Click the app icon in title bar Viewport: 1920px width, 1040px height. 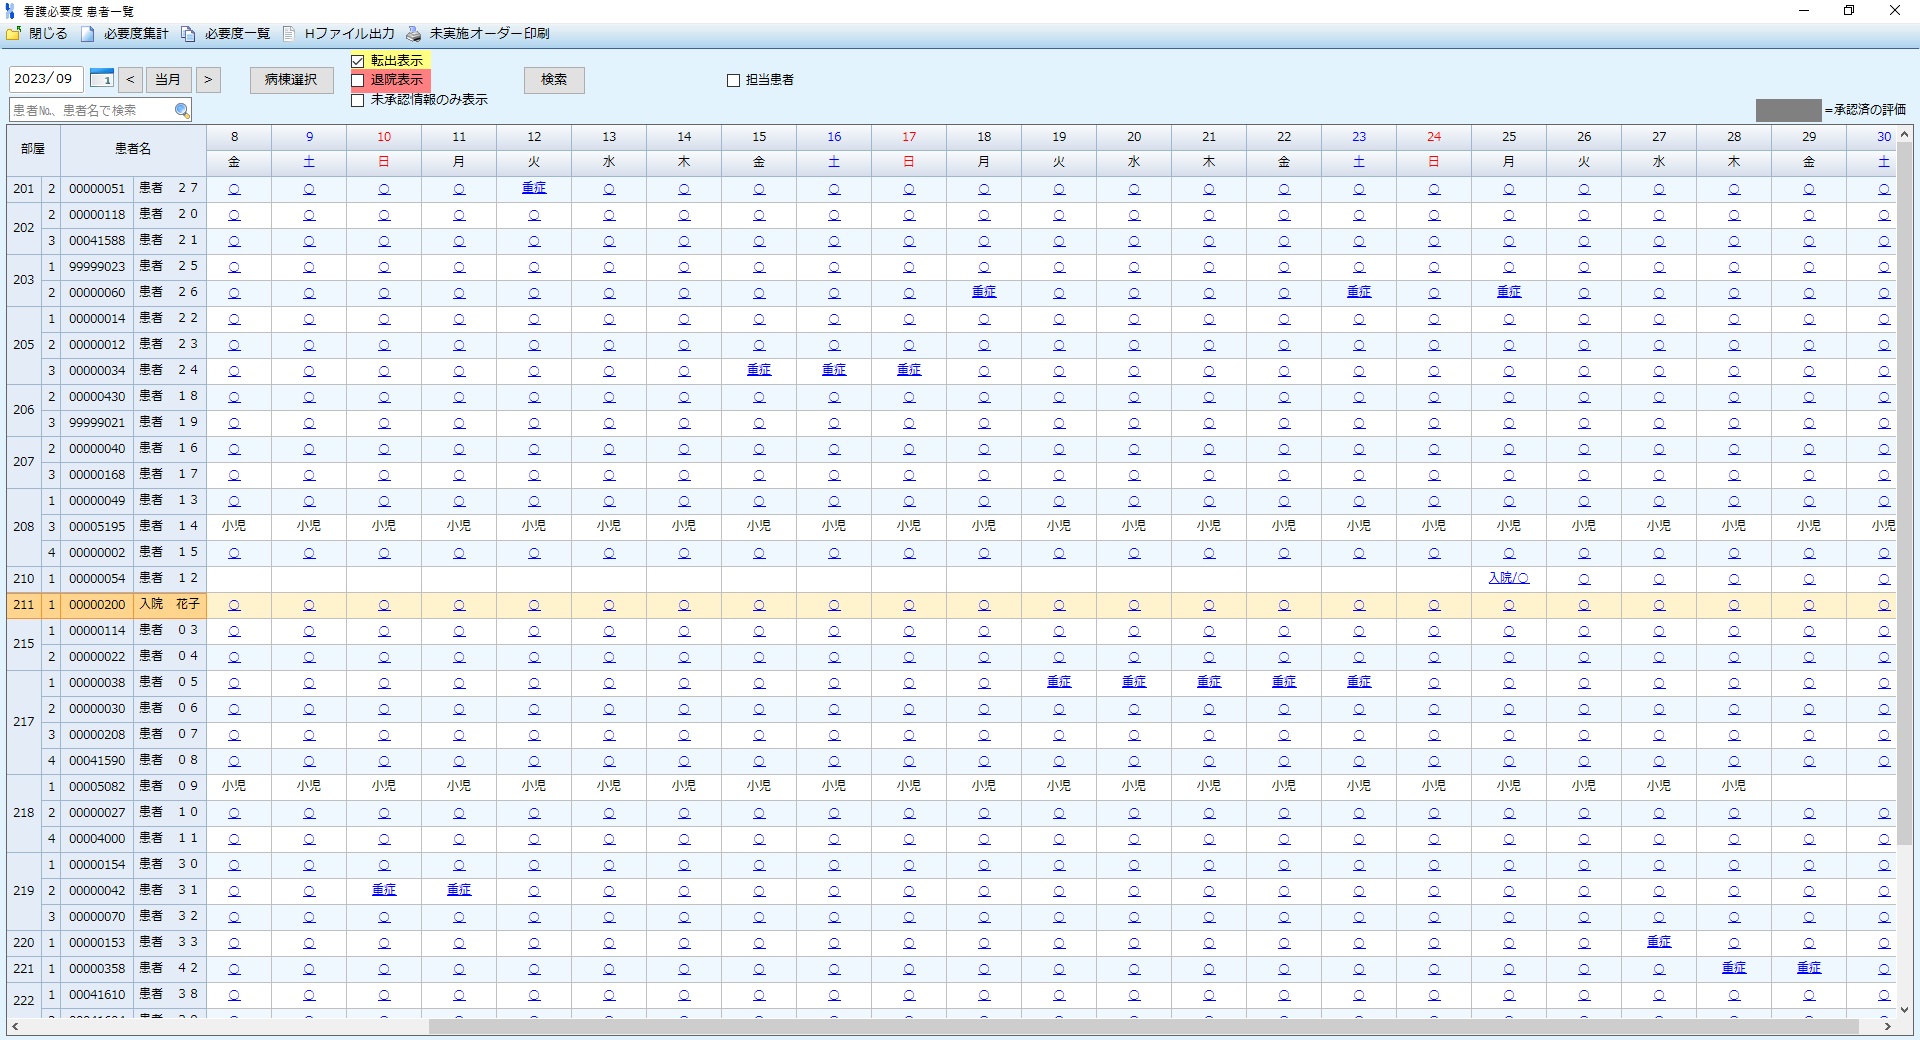[11, 11]
